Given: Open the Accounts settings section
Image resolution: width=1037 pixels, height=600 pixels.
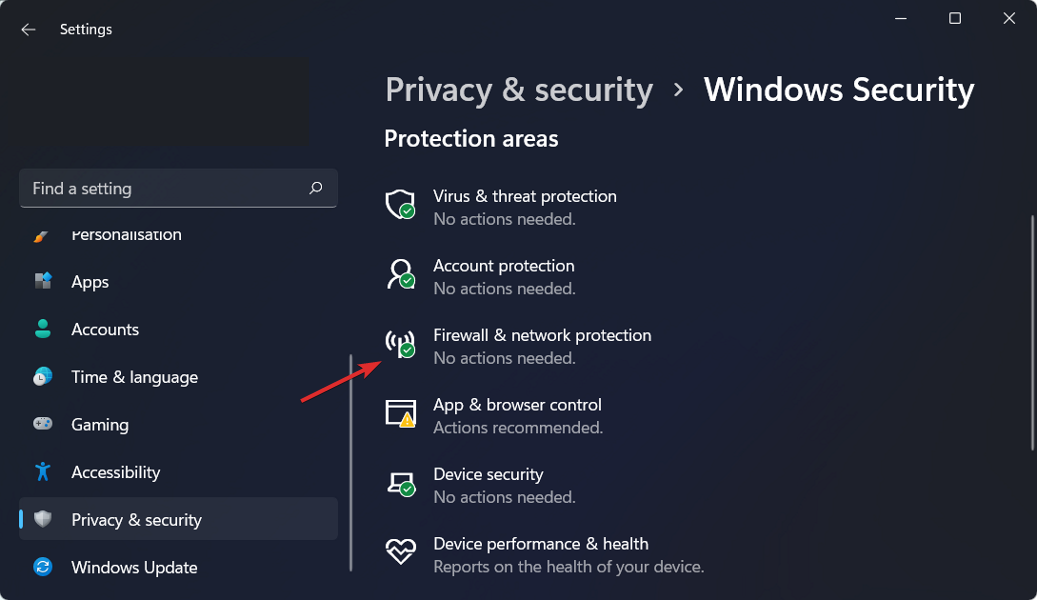Looking at the screenshot, I should pyautogui.click(x=105, y=329).
